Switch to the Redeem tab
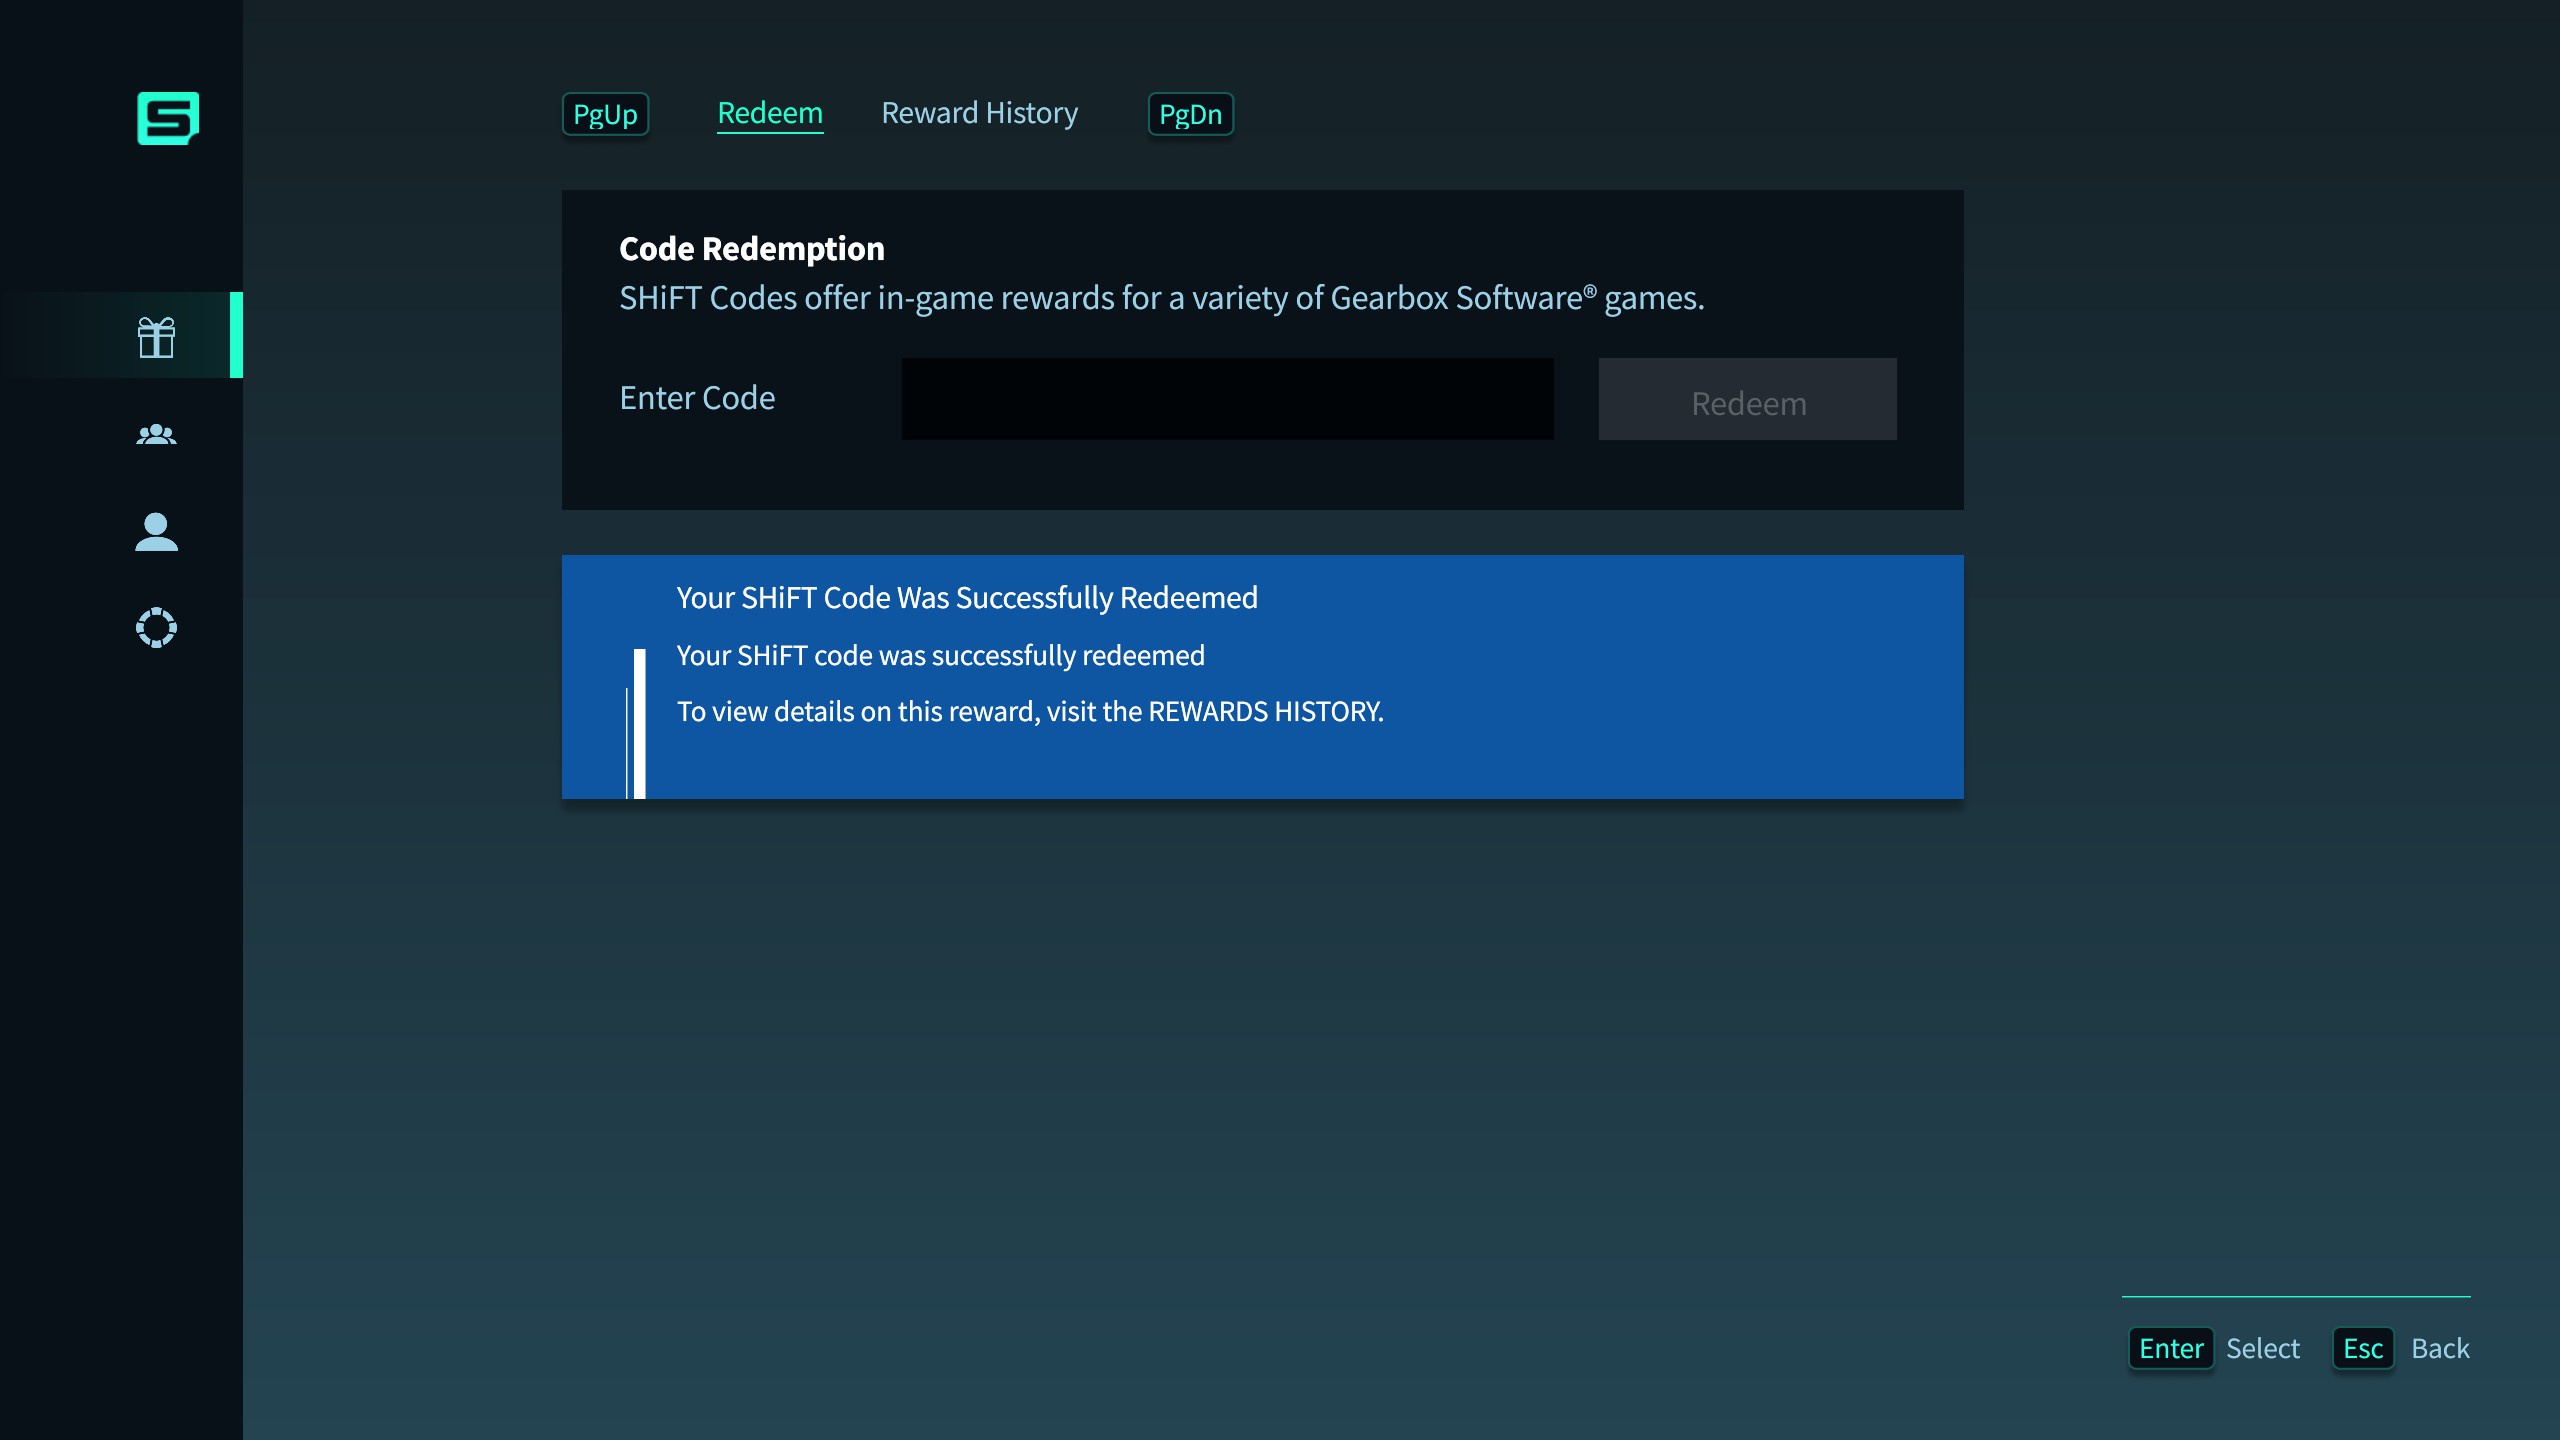Viewport: 2560px width, 1440px height. tap(770, 113)
